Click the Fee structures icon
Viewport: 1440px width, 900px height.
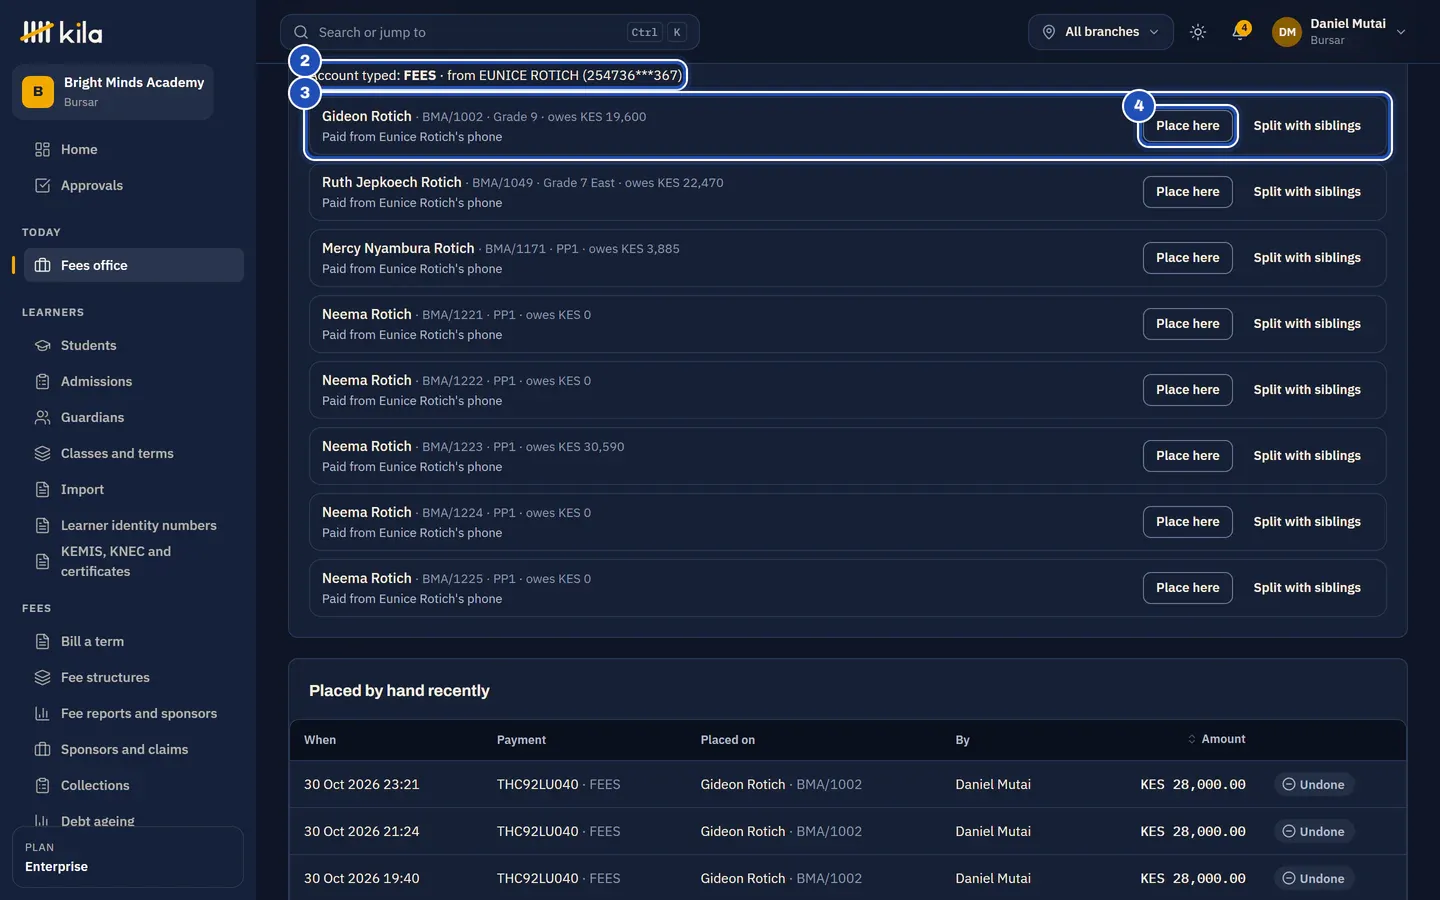coord(42,677)
